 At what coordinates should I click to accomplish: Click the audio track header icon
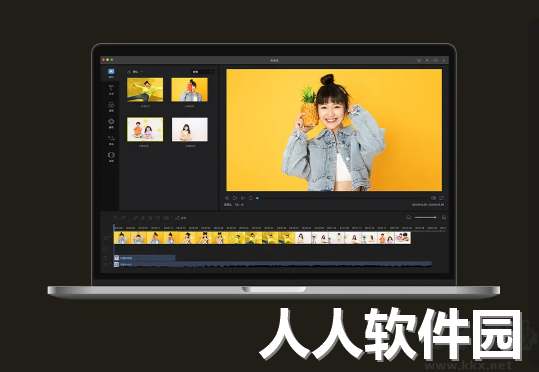(106, 264)
